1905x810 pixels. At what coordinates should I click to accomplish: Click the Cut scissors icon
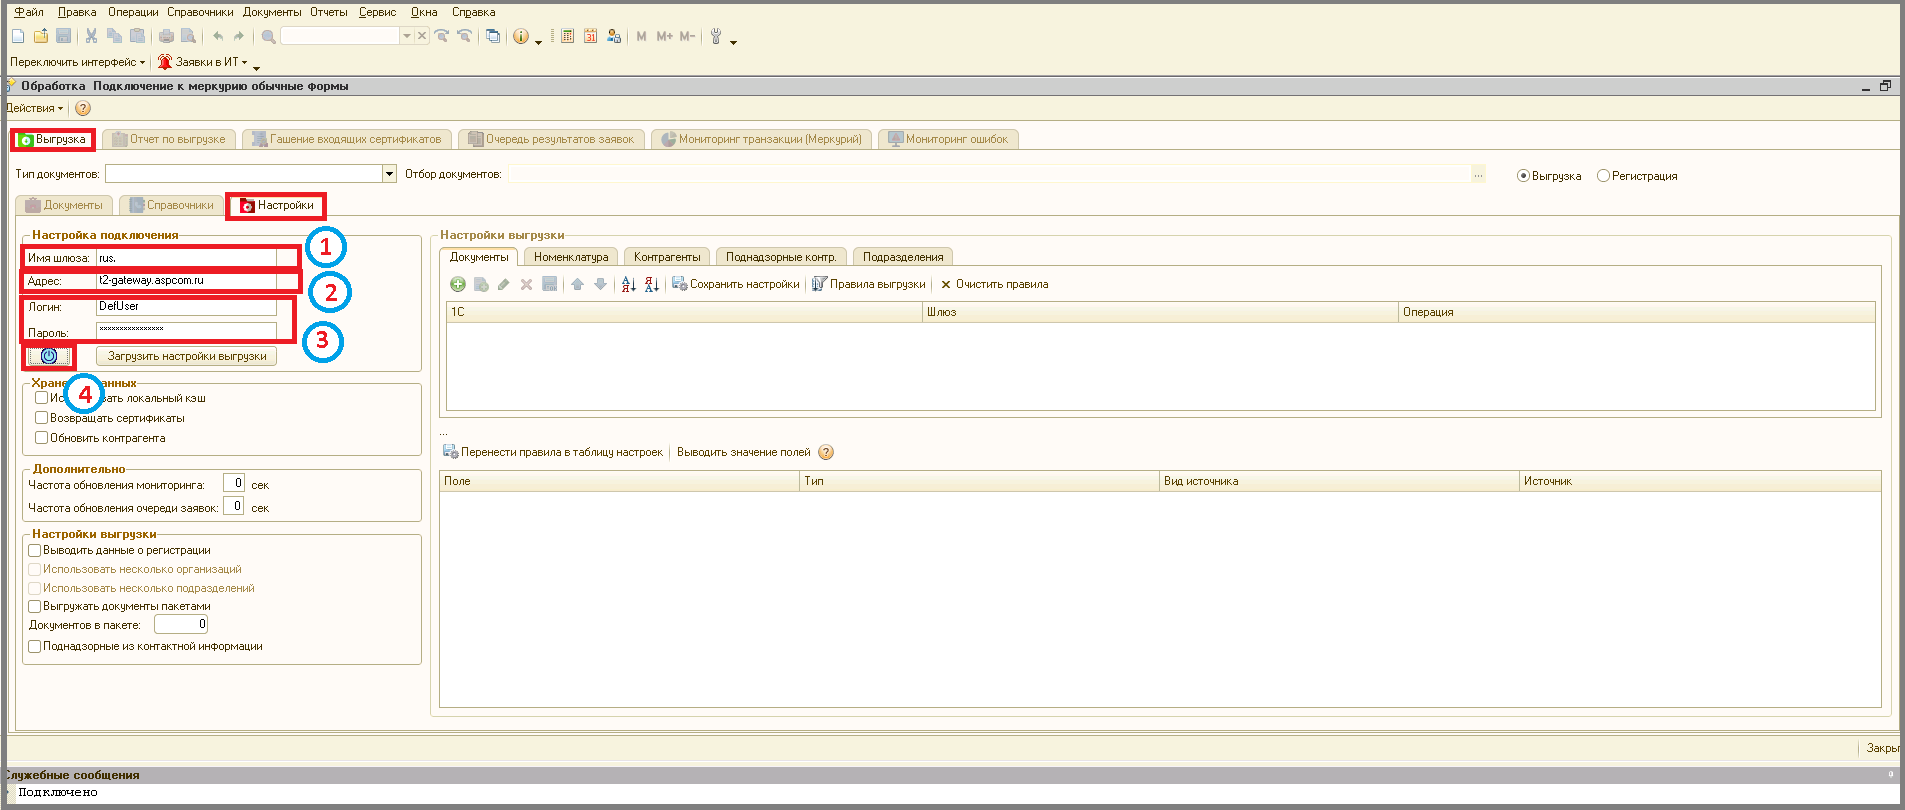91,36
